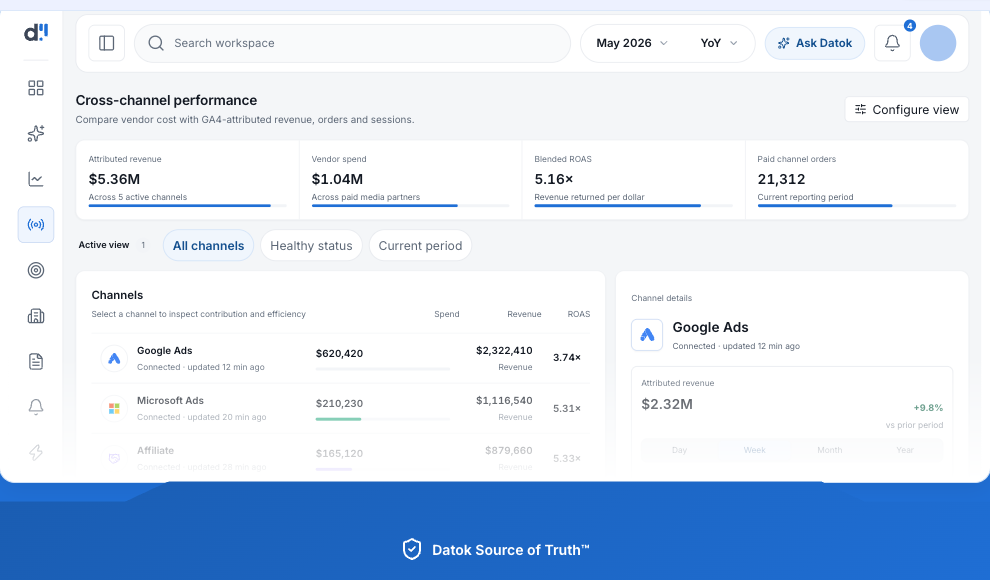Open the building icon in sidebar
Screen dimensions: 990x580
pyautogui.click(x=36, y=316)
